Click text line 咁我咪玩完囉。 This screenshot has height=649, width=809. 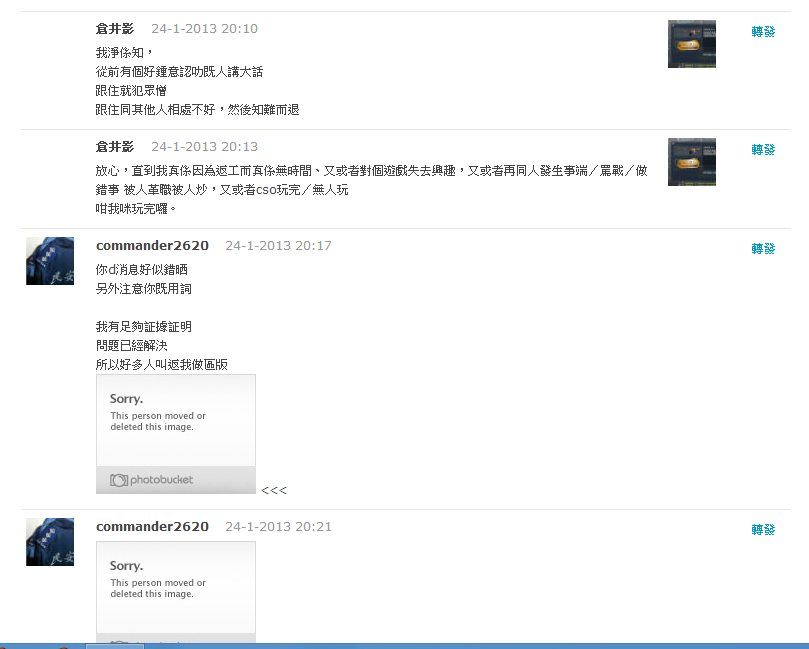[136, 209]
